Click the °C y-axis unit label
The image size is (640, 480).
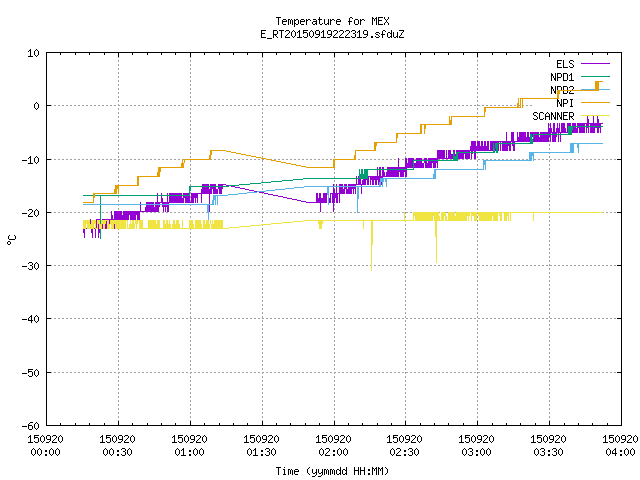click(x=11, y=239)
